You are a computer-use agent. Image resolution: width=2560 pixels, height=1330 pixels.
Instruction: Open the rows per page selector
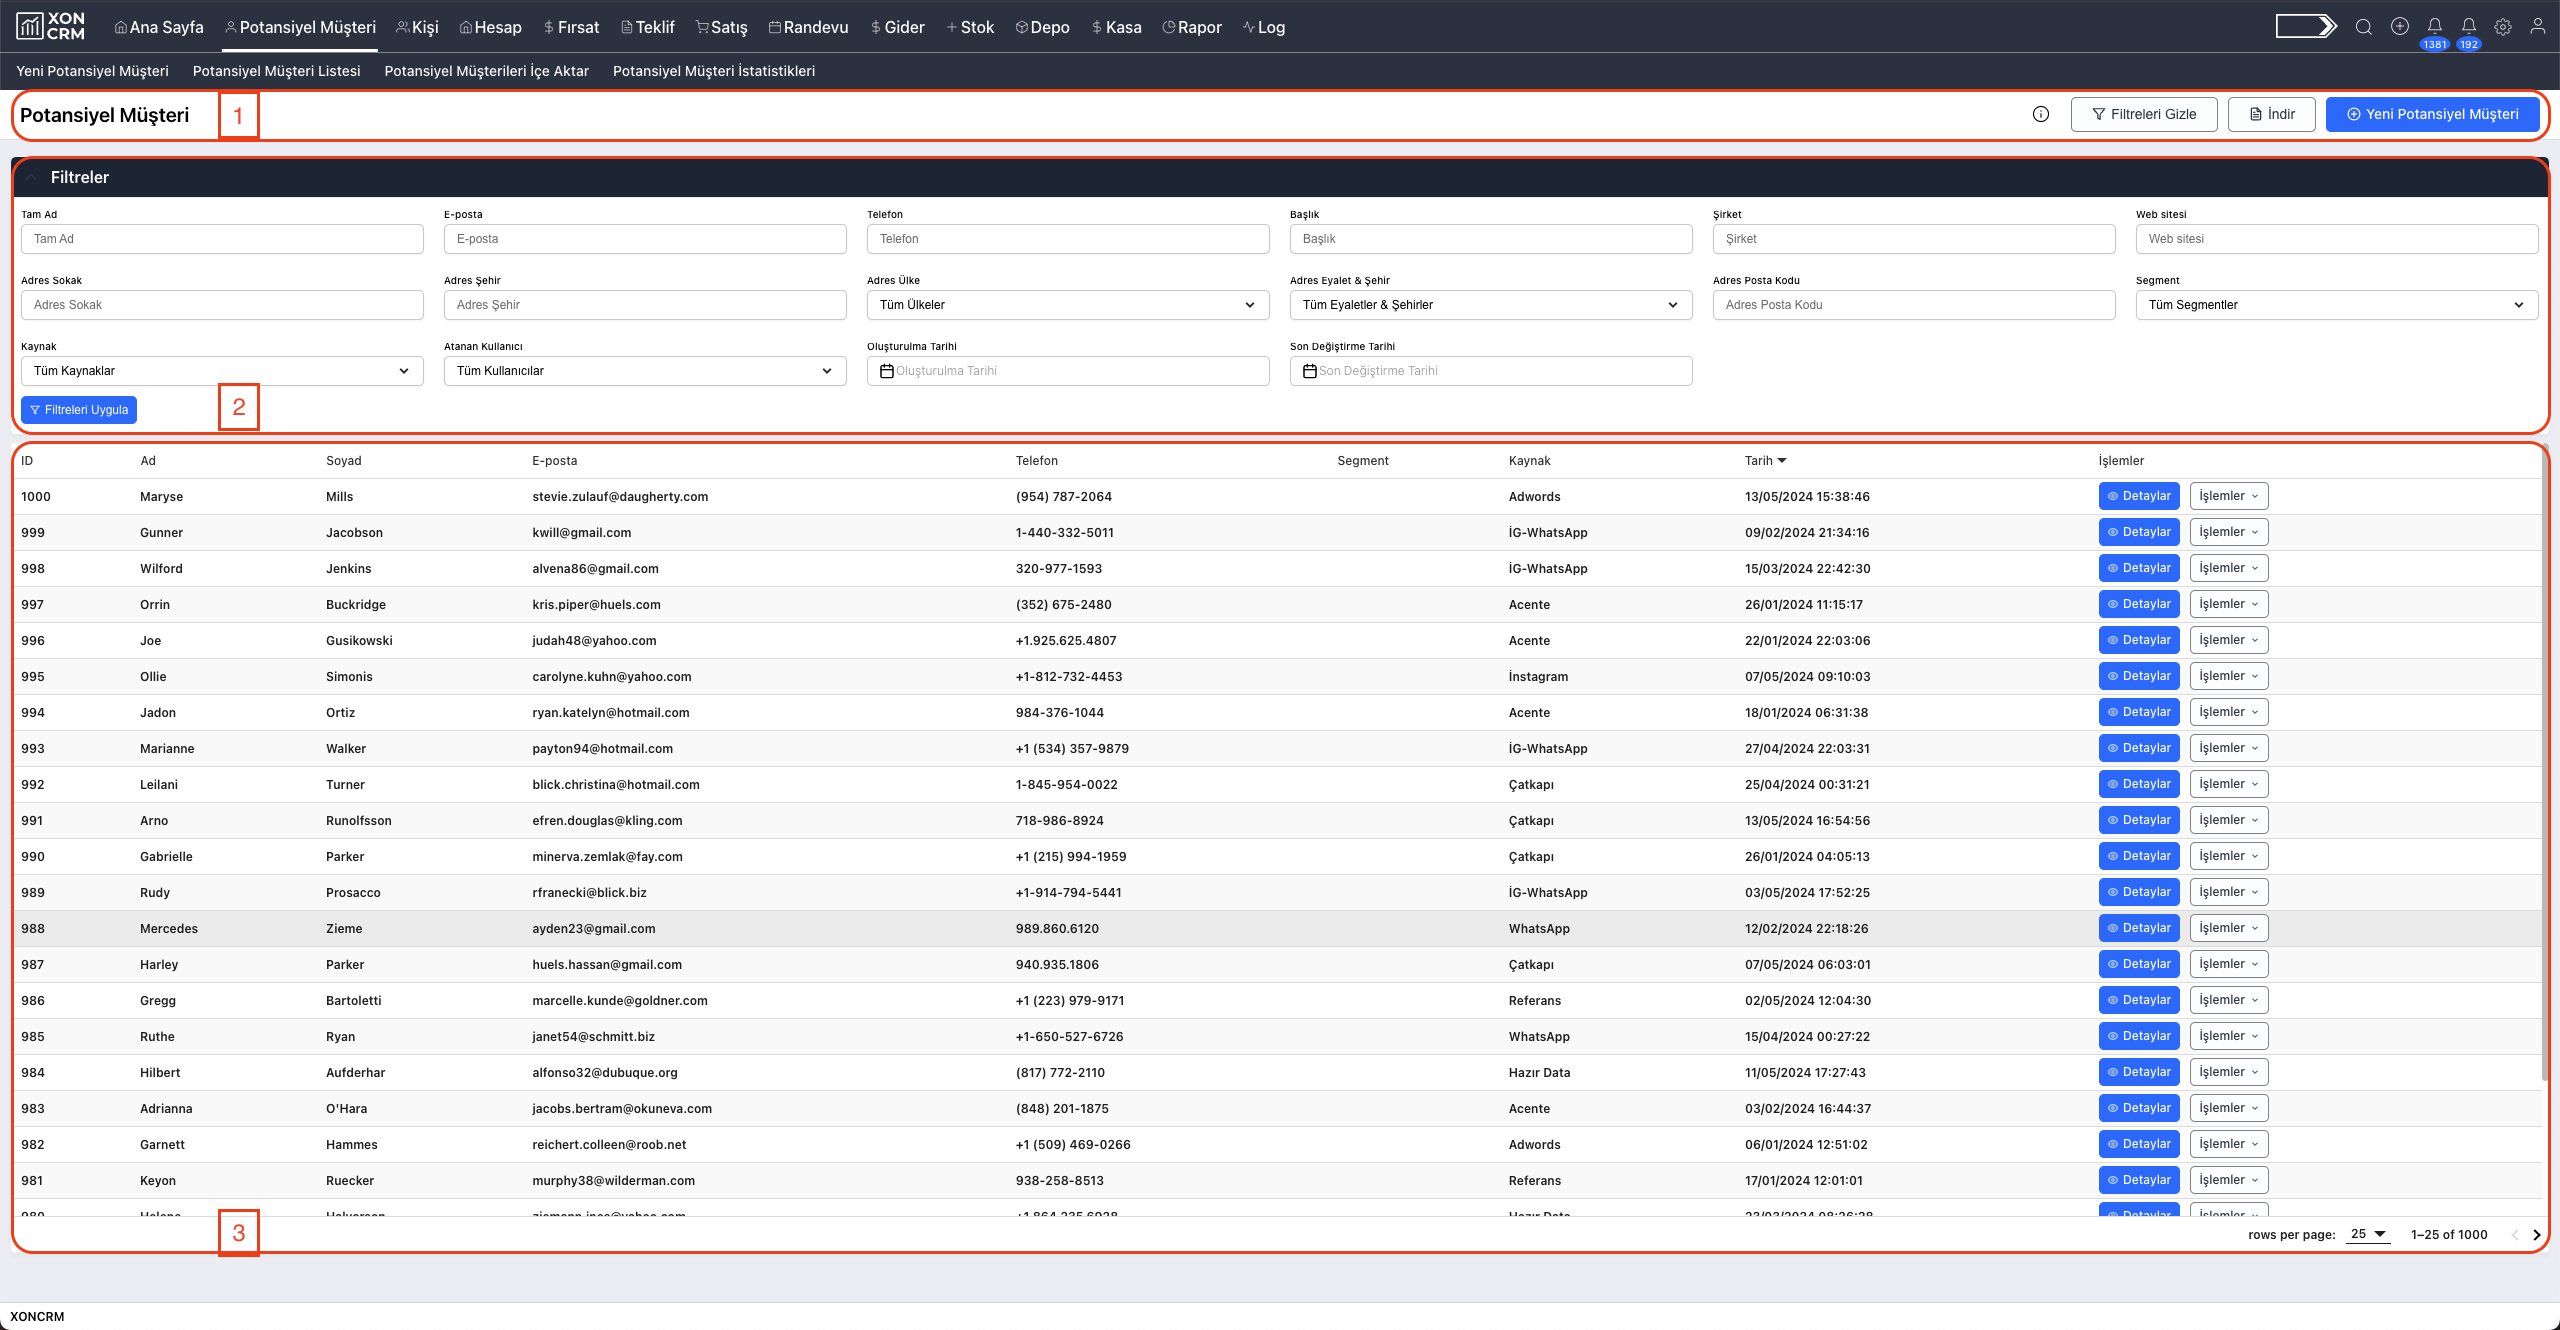[2368, 1234]
